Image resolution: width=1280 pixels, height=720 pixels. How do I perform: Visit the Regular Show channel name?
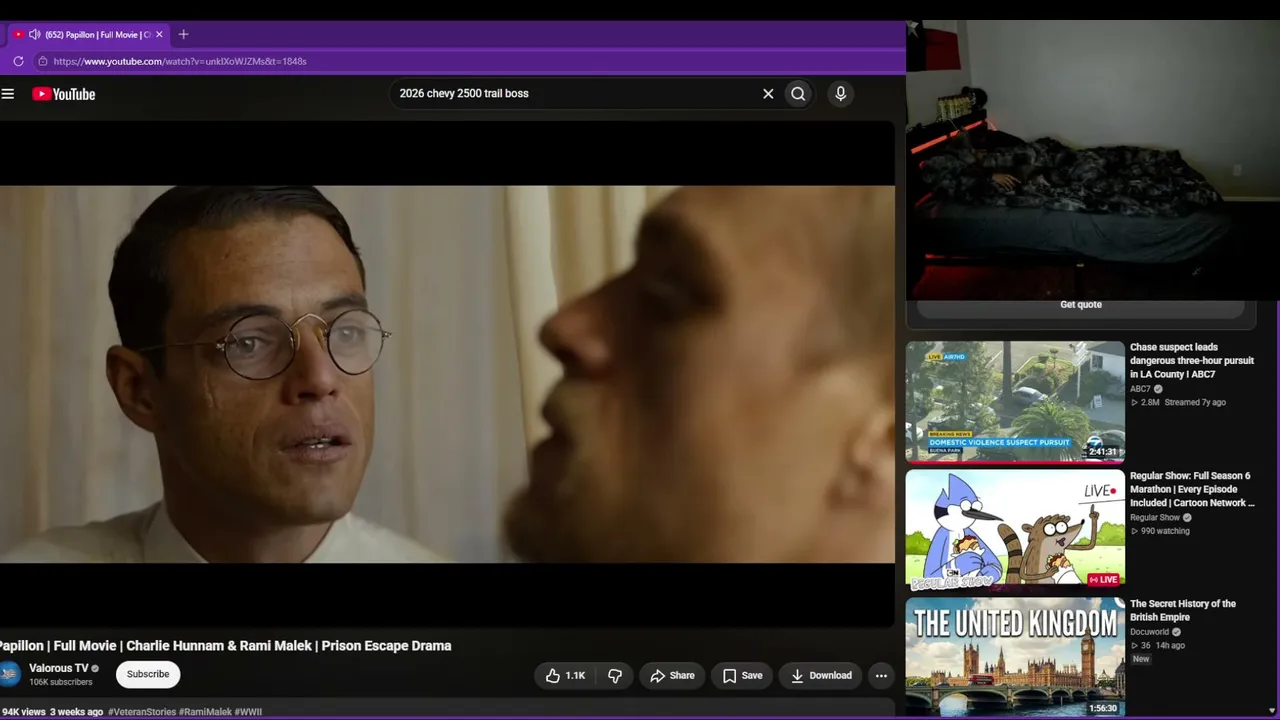click(x=1155, y=518)
